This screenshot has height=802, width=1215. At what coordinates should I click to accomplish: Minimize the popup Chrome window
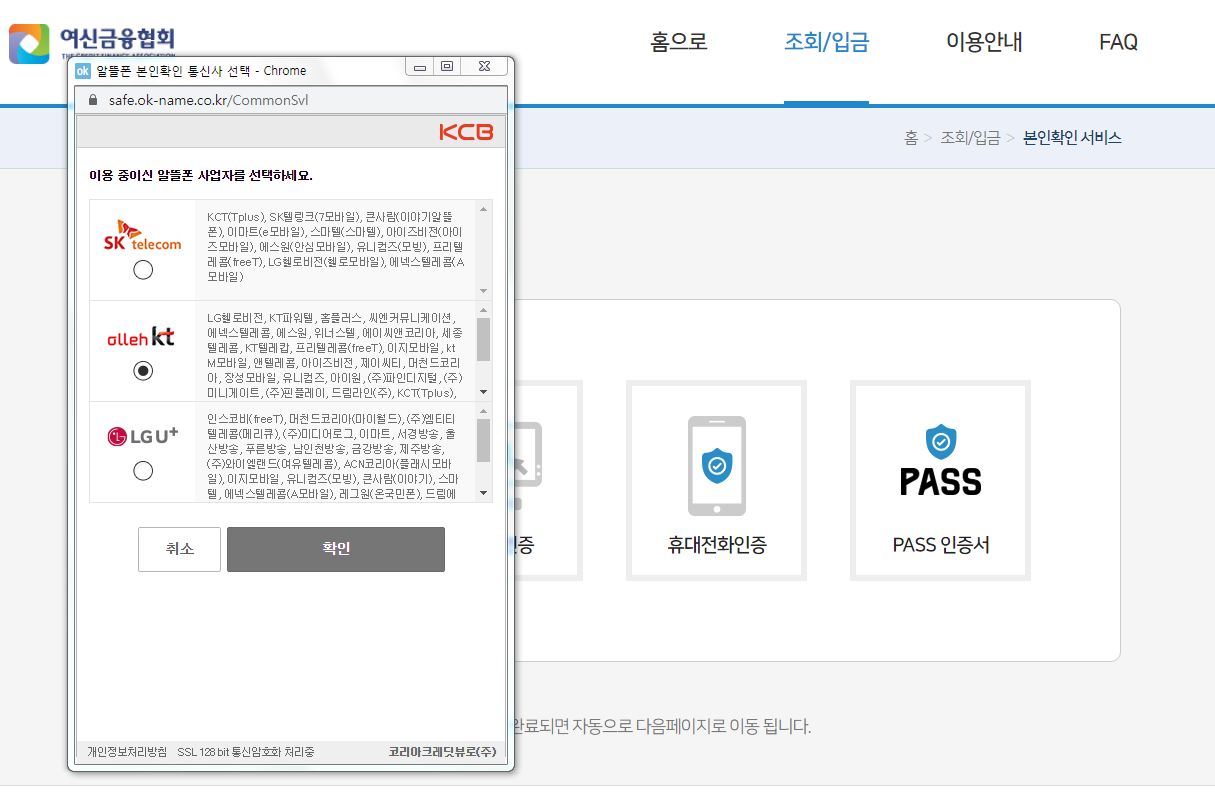(x=420, y=67)
